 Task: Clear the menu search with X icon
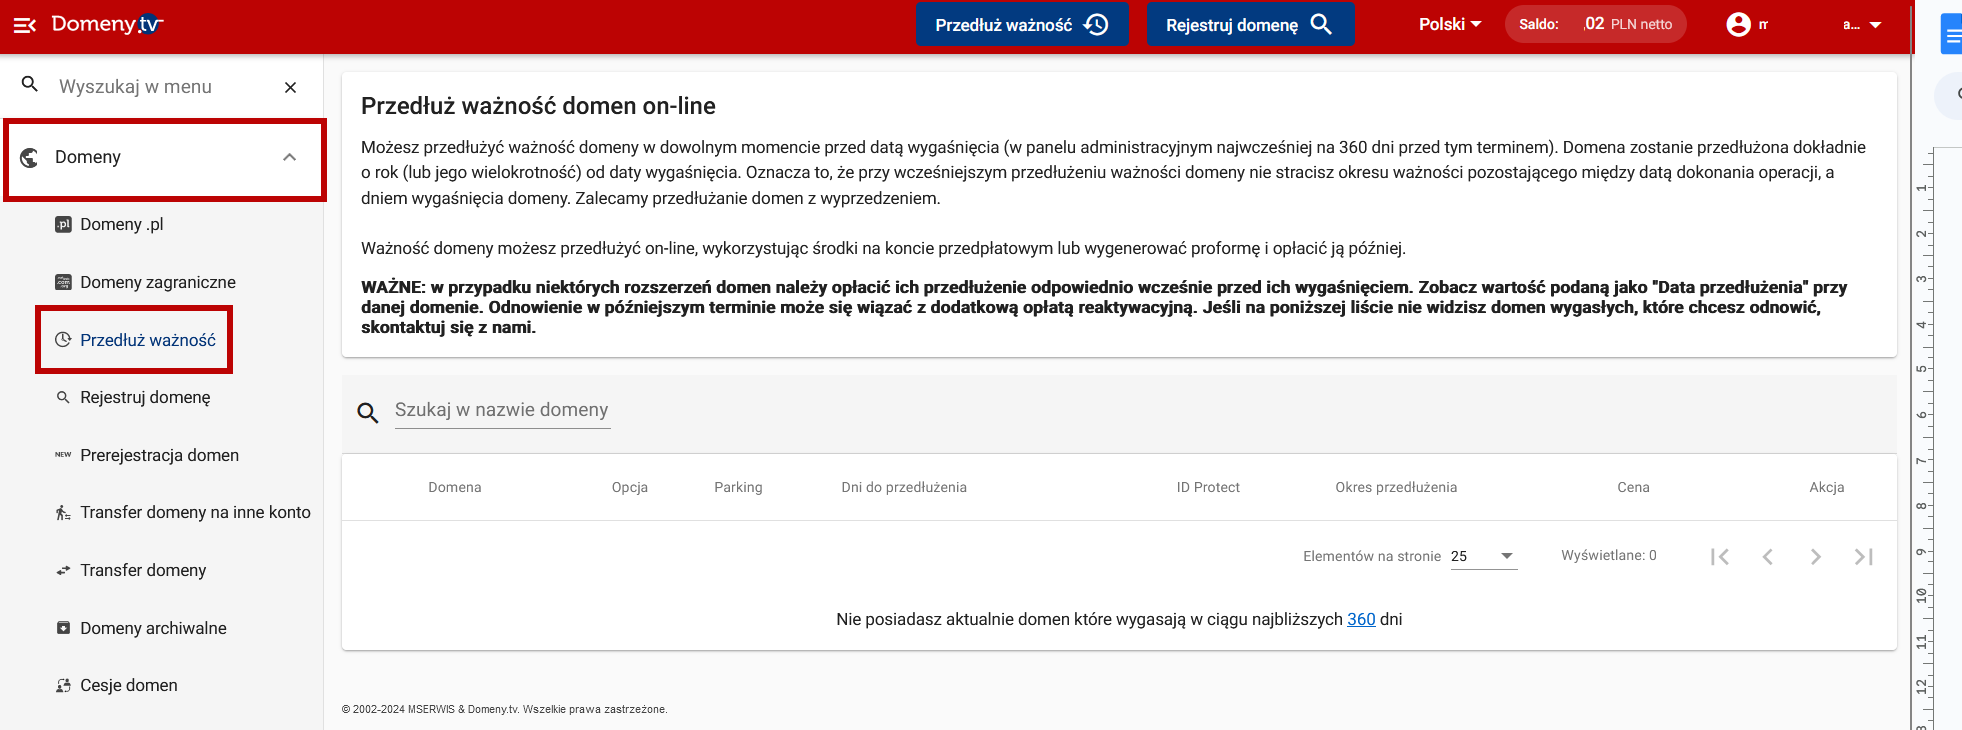point(290,87)
